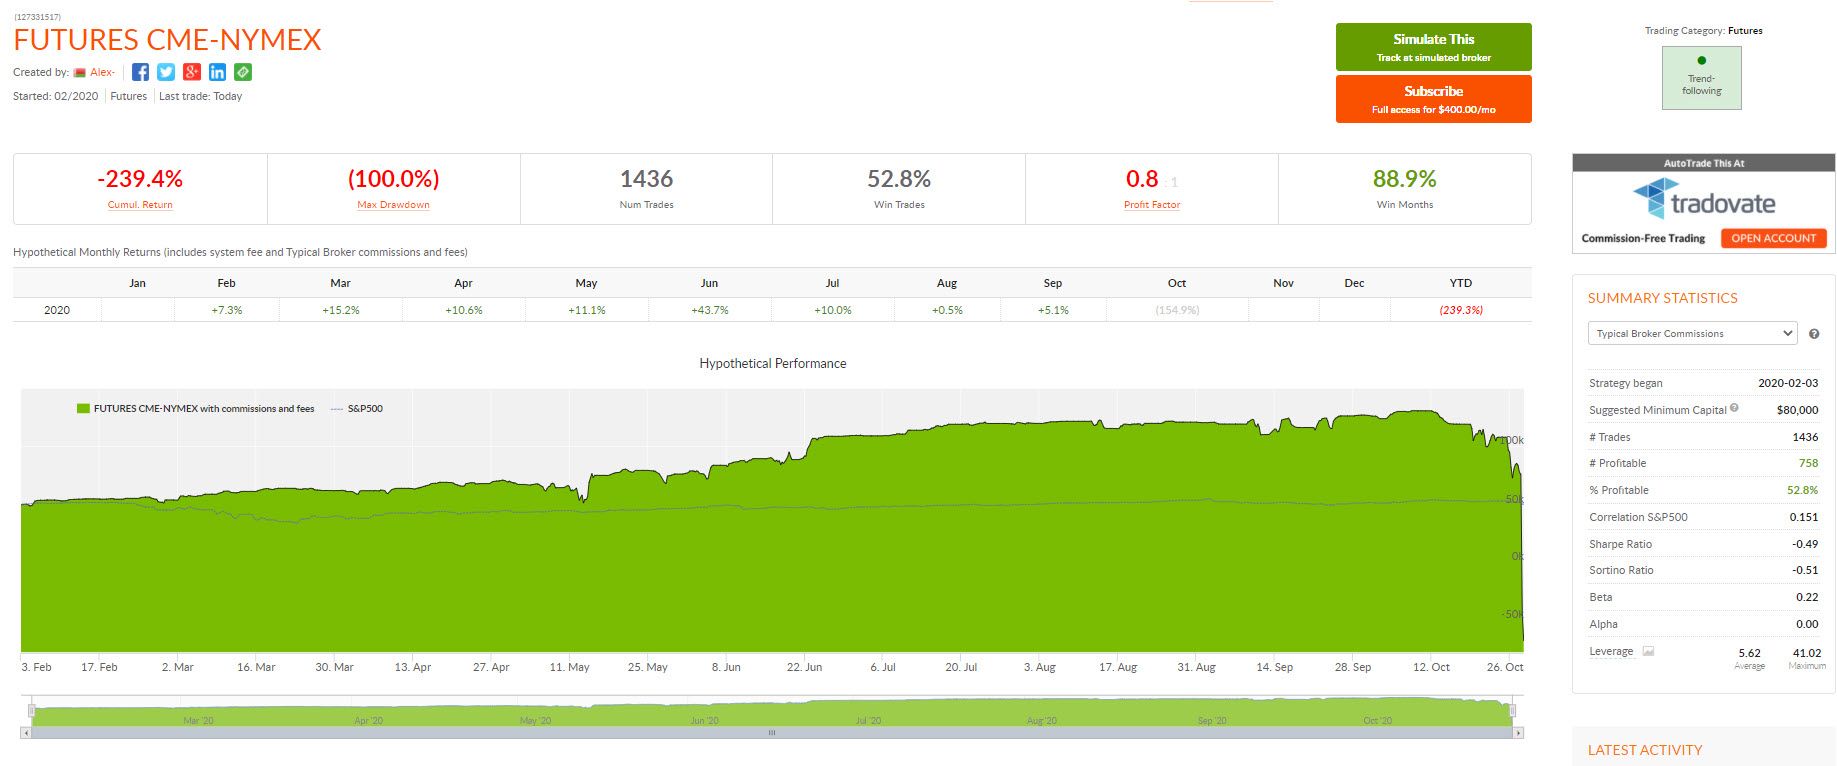The width and height of the screenshot is (1837, 766).
Task: Click left handle of chart range navigator
Action: pyautogui.click(x=32, y=711)
